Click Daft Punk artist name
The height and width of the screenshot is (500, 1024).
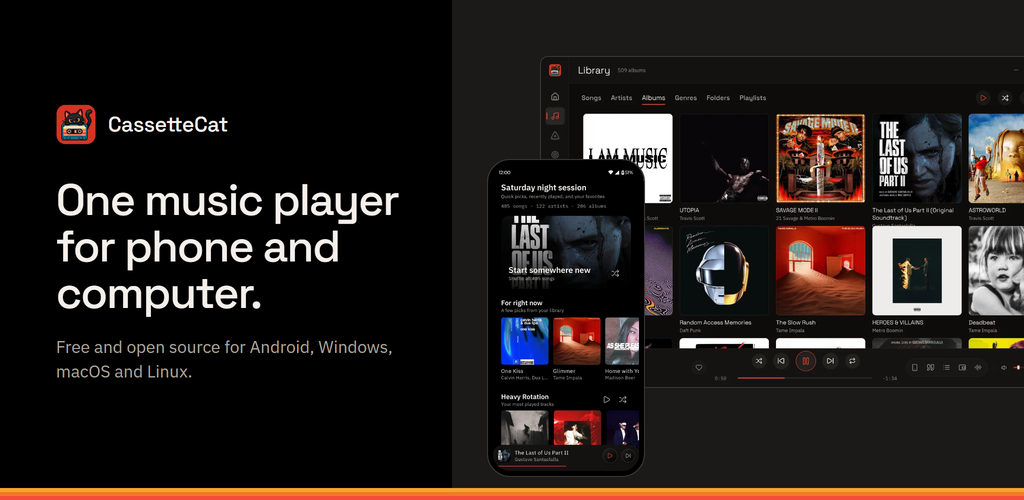point(690,331)
